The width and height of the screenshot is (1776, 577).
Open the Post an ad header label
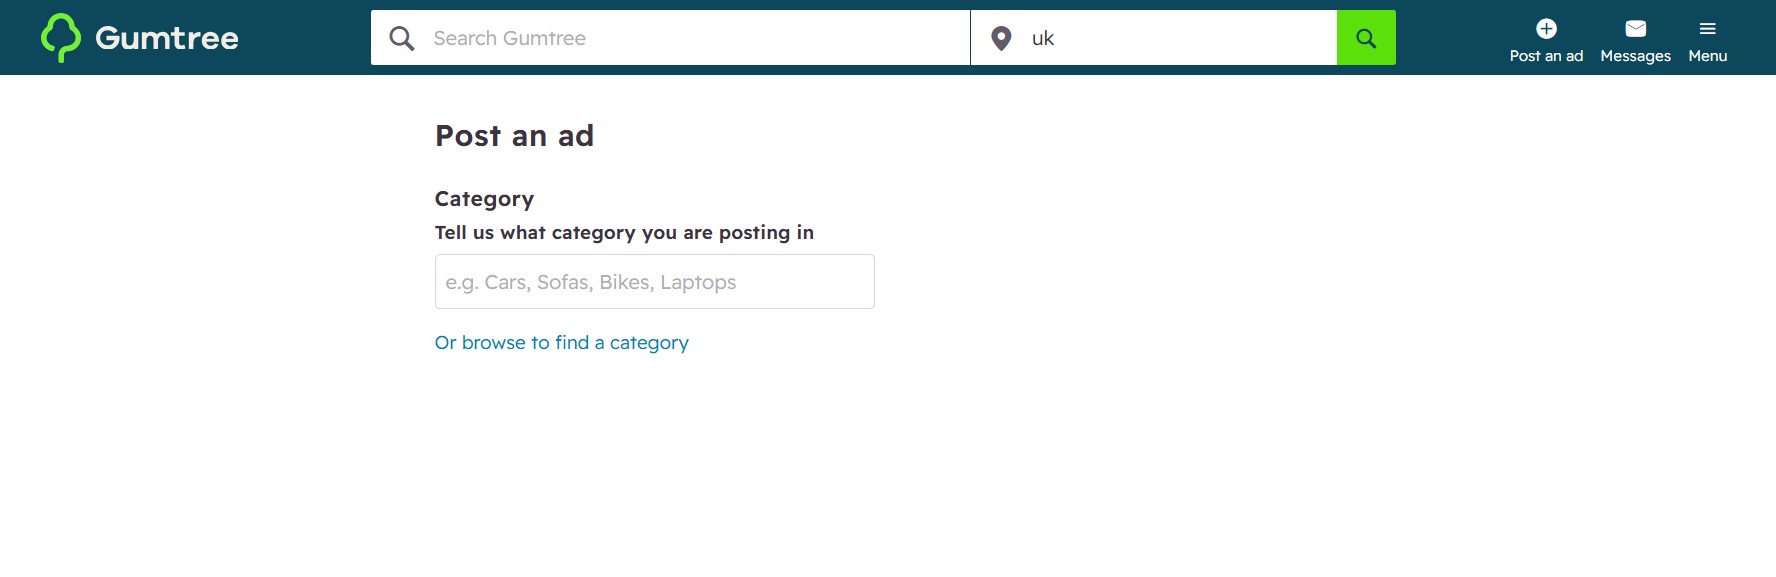1546,56
